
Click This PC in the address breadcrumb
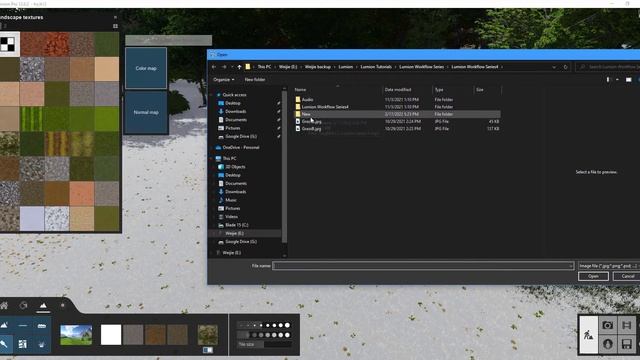click(x=264, y=67)
